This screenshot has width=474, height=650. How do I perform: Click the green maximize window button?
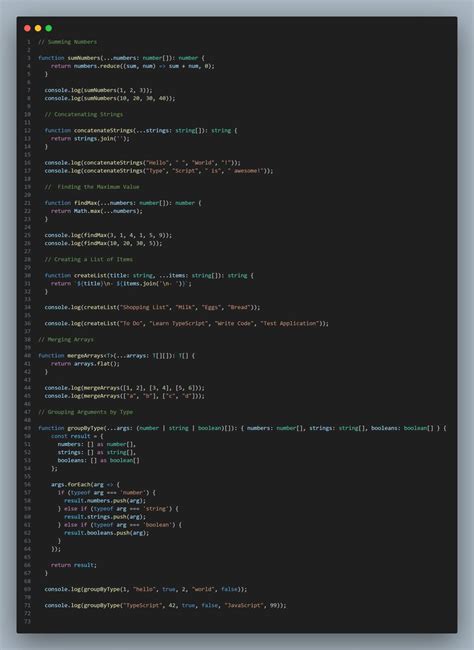point(49,28)
